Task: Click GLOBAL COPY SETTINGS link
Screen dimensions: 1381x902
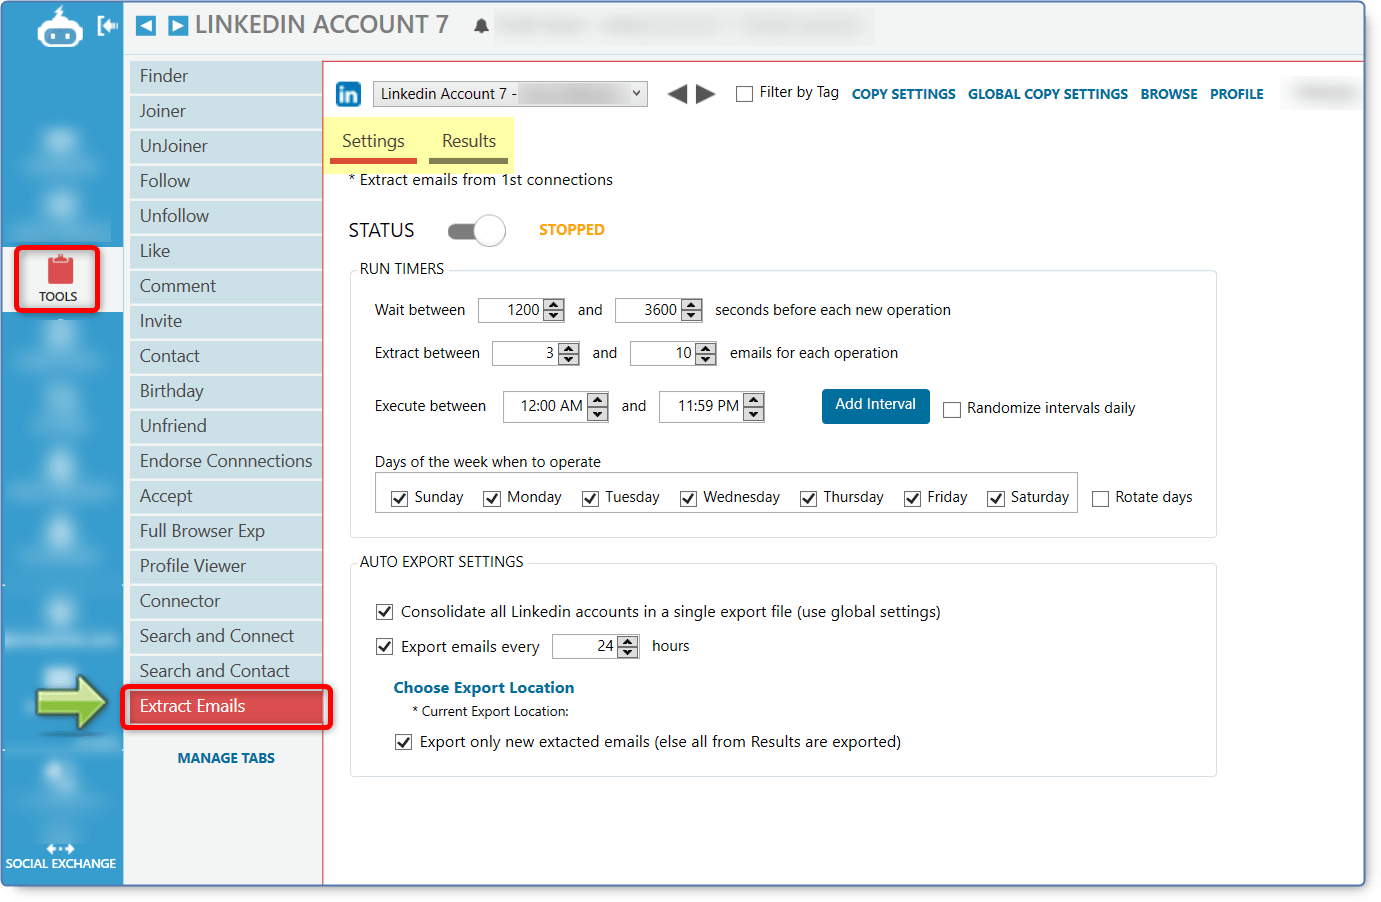Action: [x=1048, y=95]
